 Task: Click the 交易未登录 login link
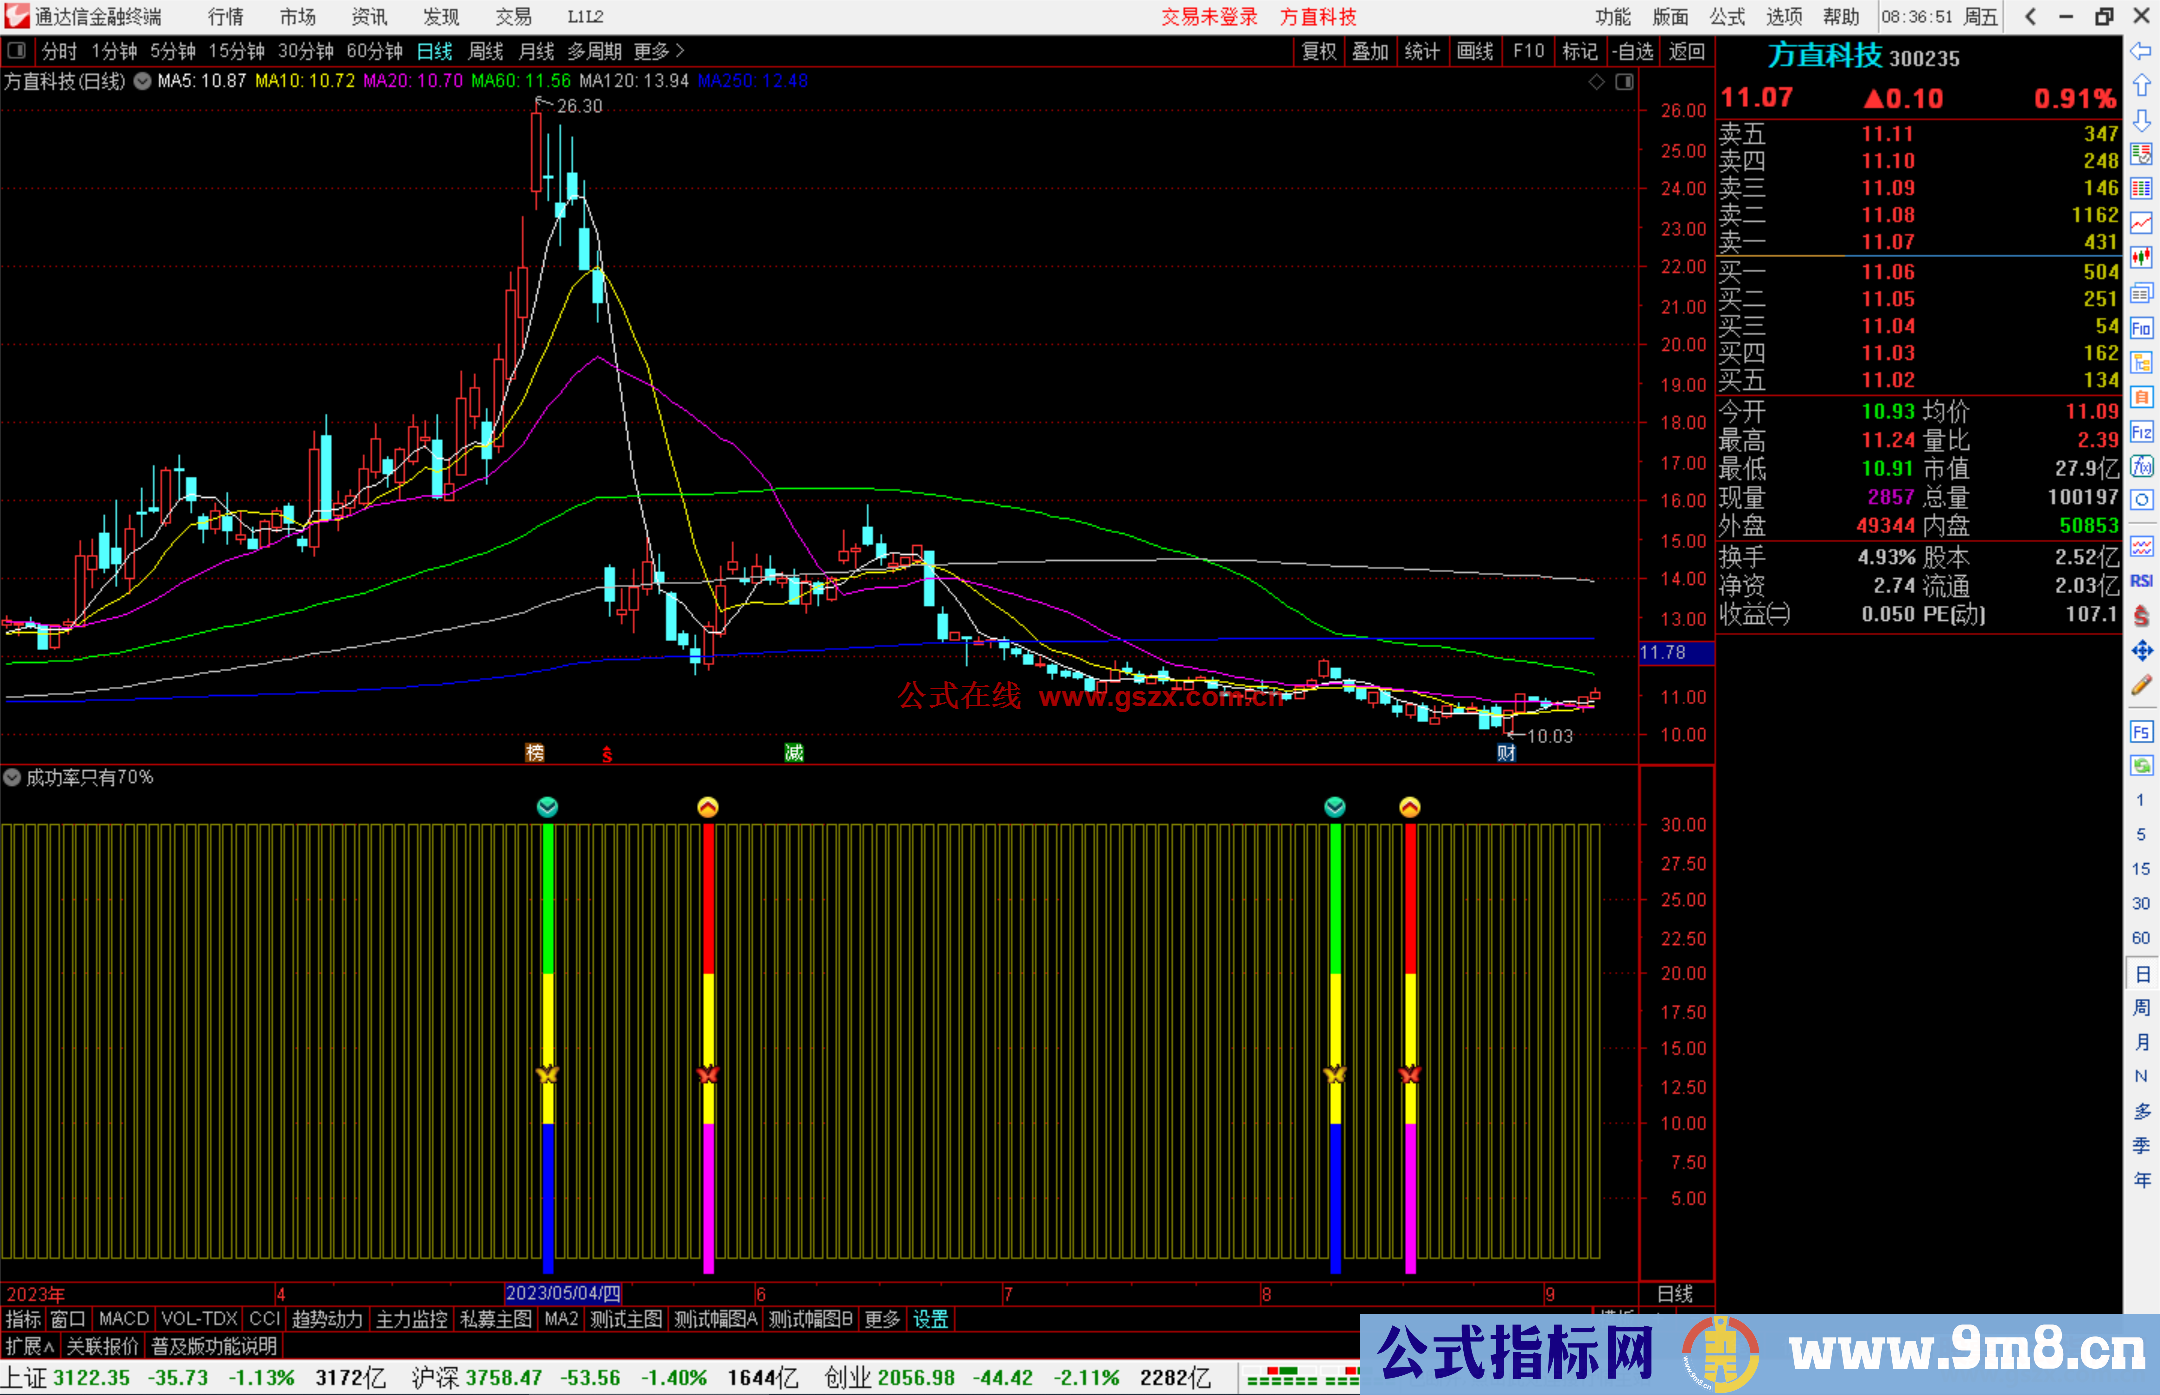[1209, 16]
